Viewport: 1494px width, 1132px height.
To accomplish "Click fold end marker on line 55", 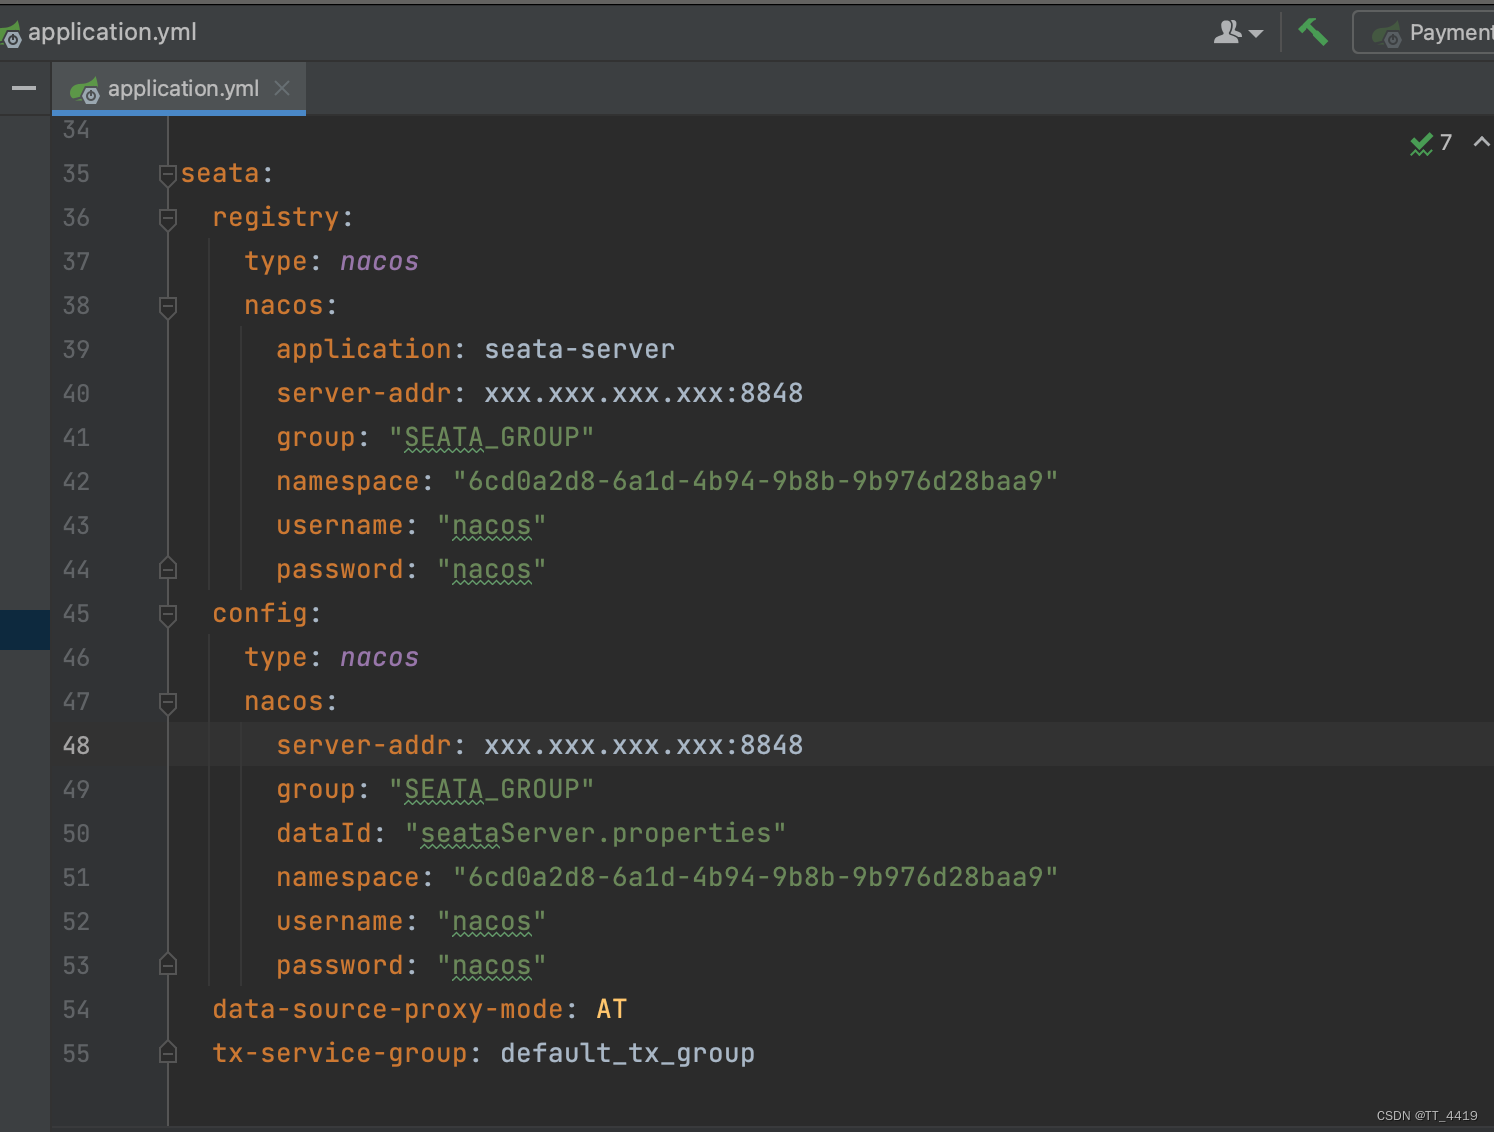I will [168, 1053].
